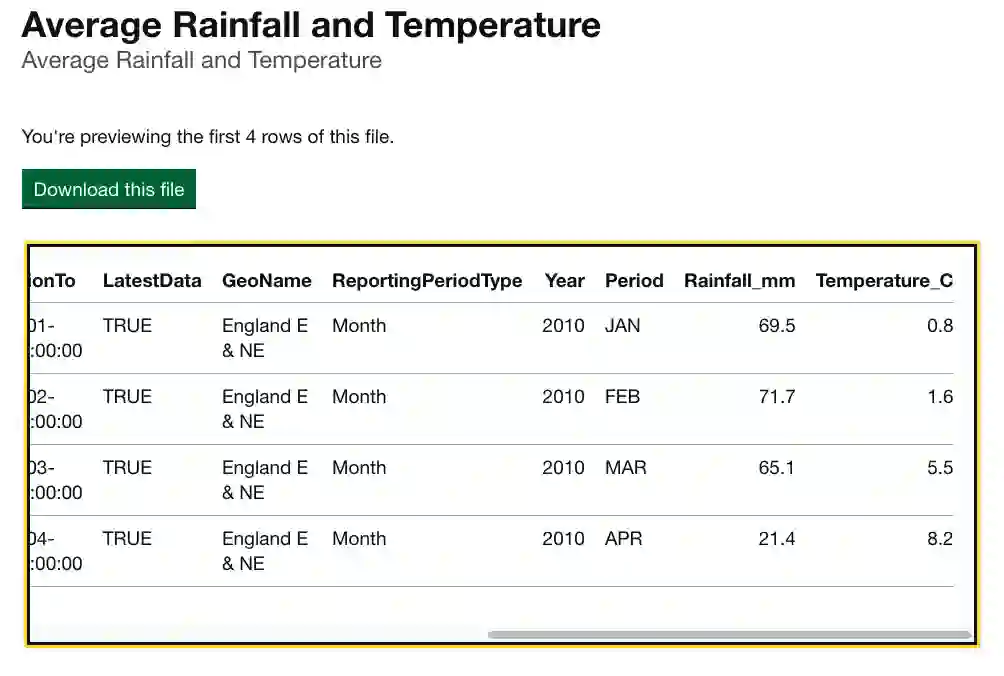
Task: Click the Rainfall_mm column header
Action: [x=740, y=281]
